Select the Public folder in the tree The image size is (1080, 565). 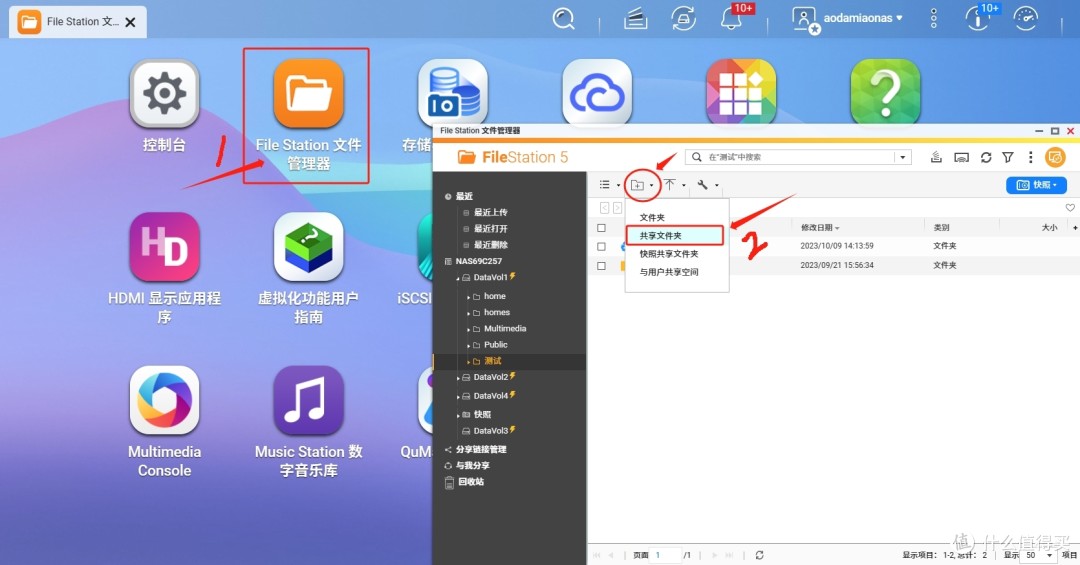(x=495, y=345)
